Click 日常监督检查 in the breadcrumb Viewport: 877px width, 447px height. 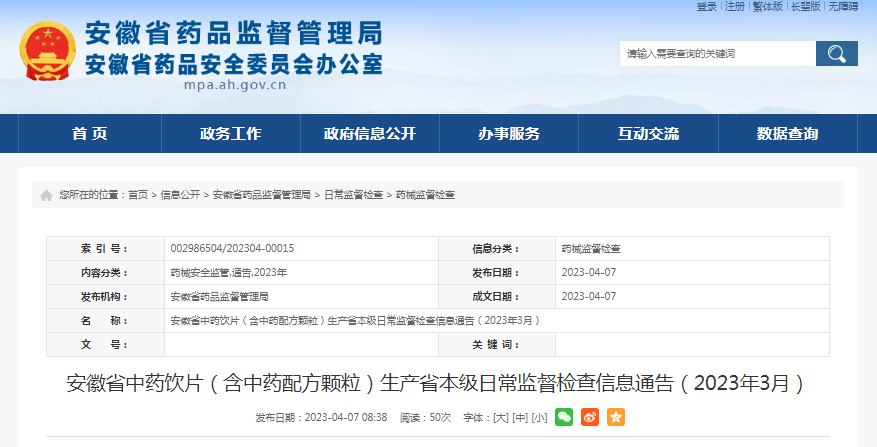pos(353,195)
